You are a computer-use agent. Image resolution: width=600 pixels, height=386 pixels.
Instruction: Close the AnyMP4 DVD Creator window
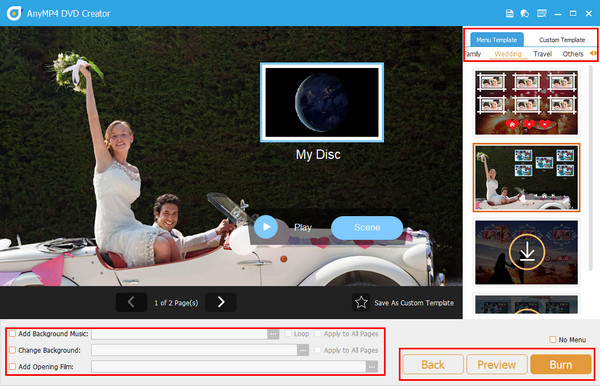(x=589, y=13)
